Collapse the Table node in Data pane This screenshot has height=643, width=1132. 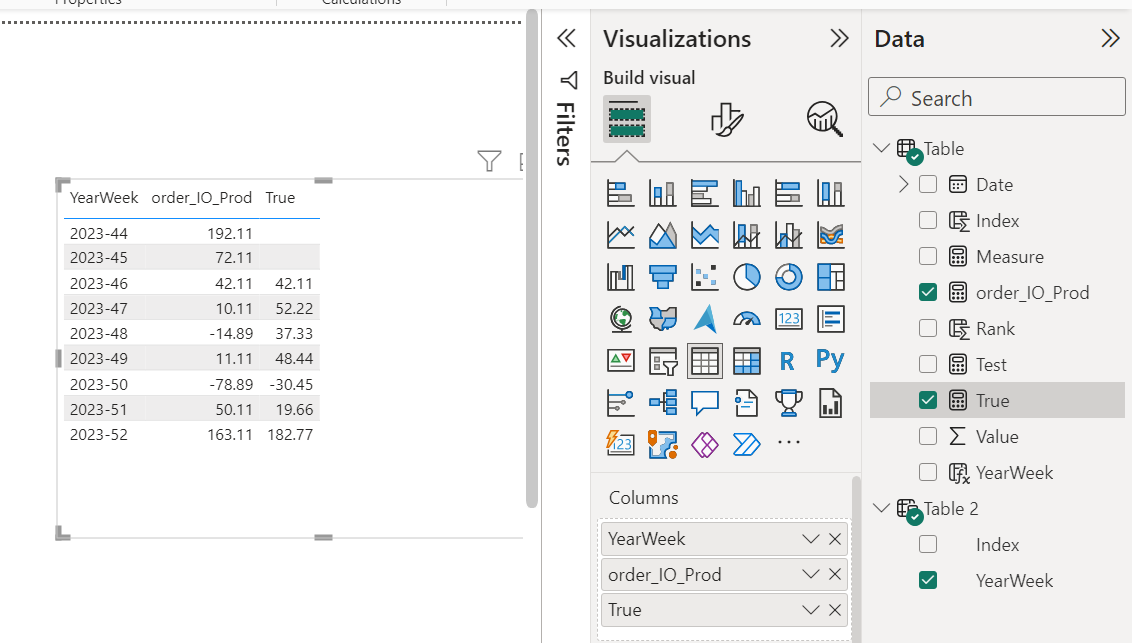click(881, 148)
